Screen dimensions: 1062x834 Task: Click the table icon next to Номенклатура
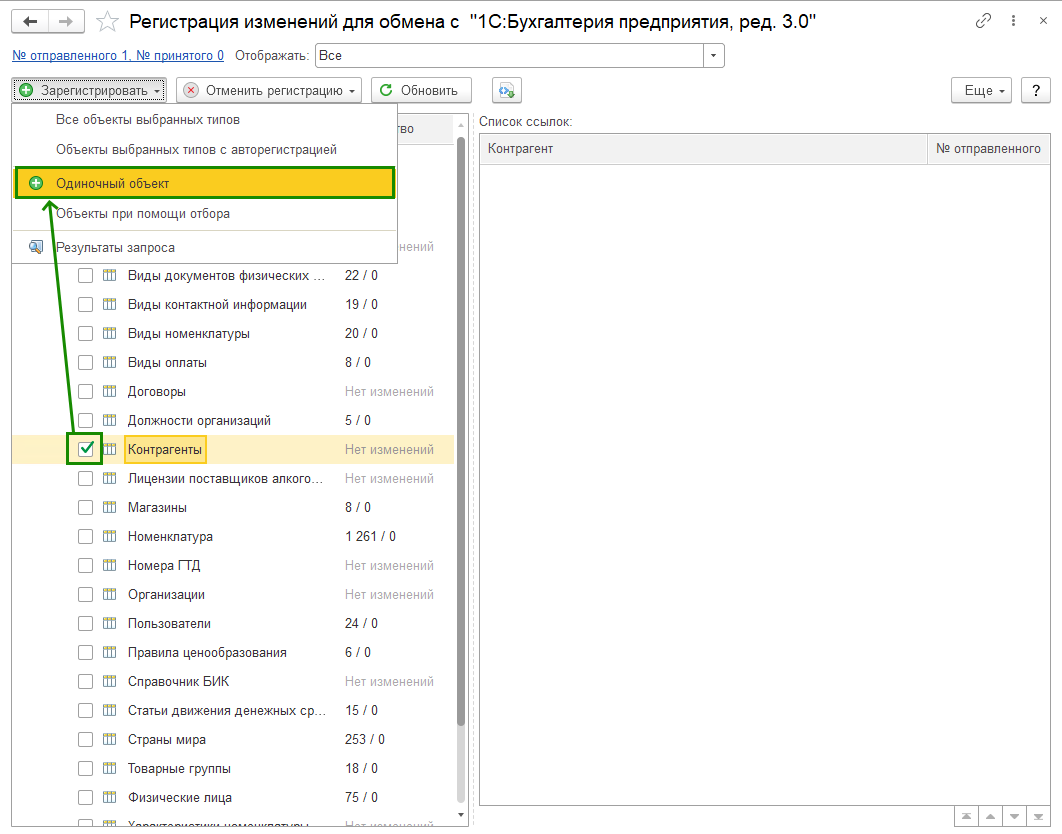click(110, 536)
